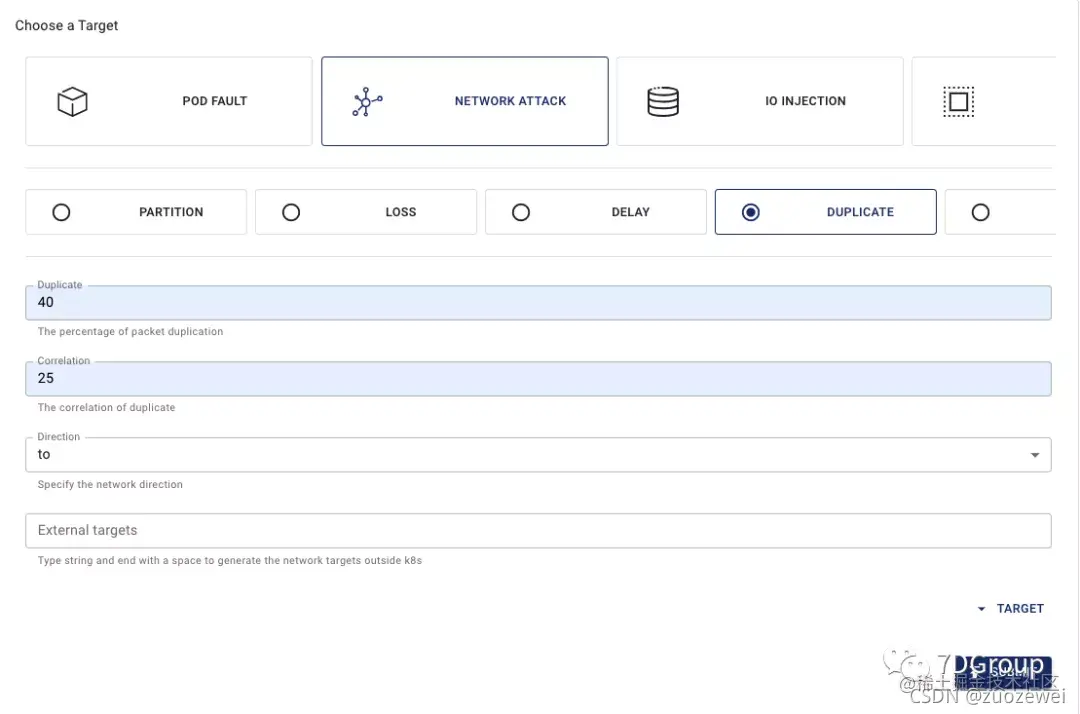Click the Correlation input field
The height and width of the screenshot is (714, 1080).
(x=539, y=379)
